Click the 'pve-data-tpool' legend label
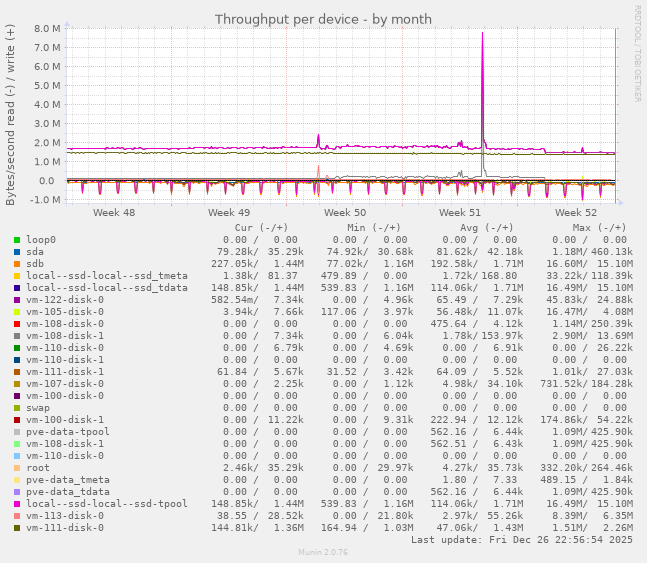 point(68,432)
